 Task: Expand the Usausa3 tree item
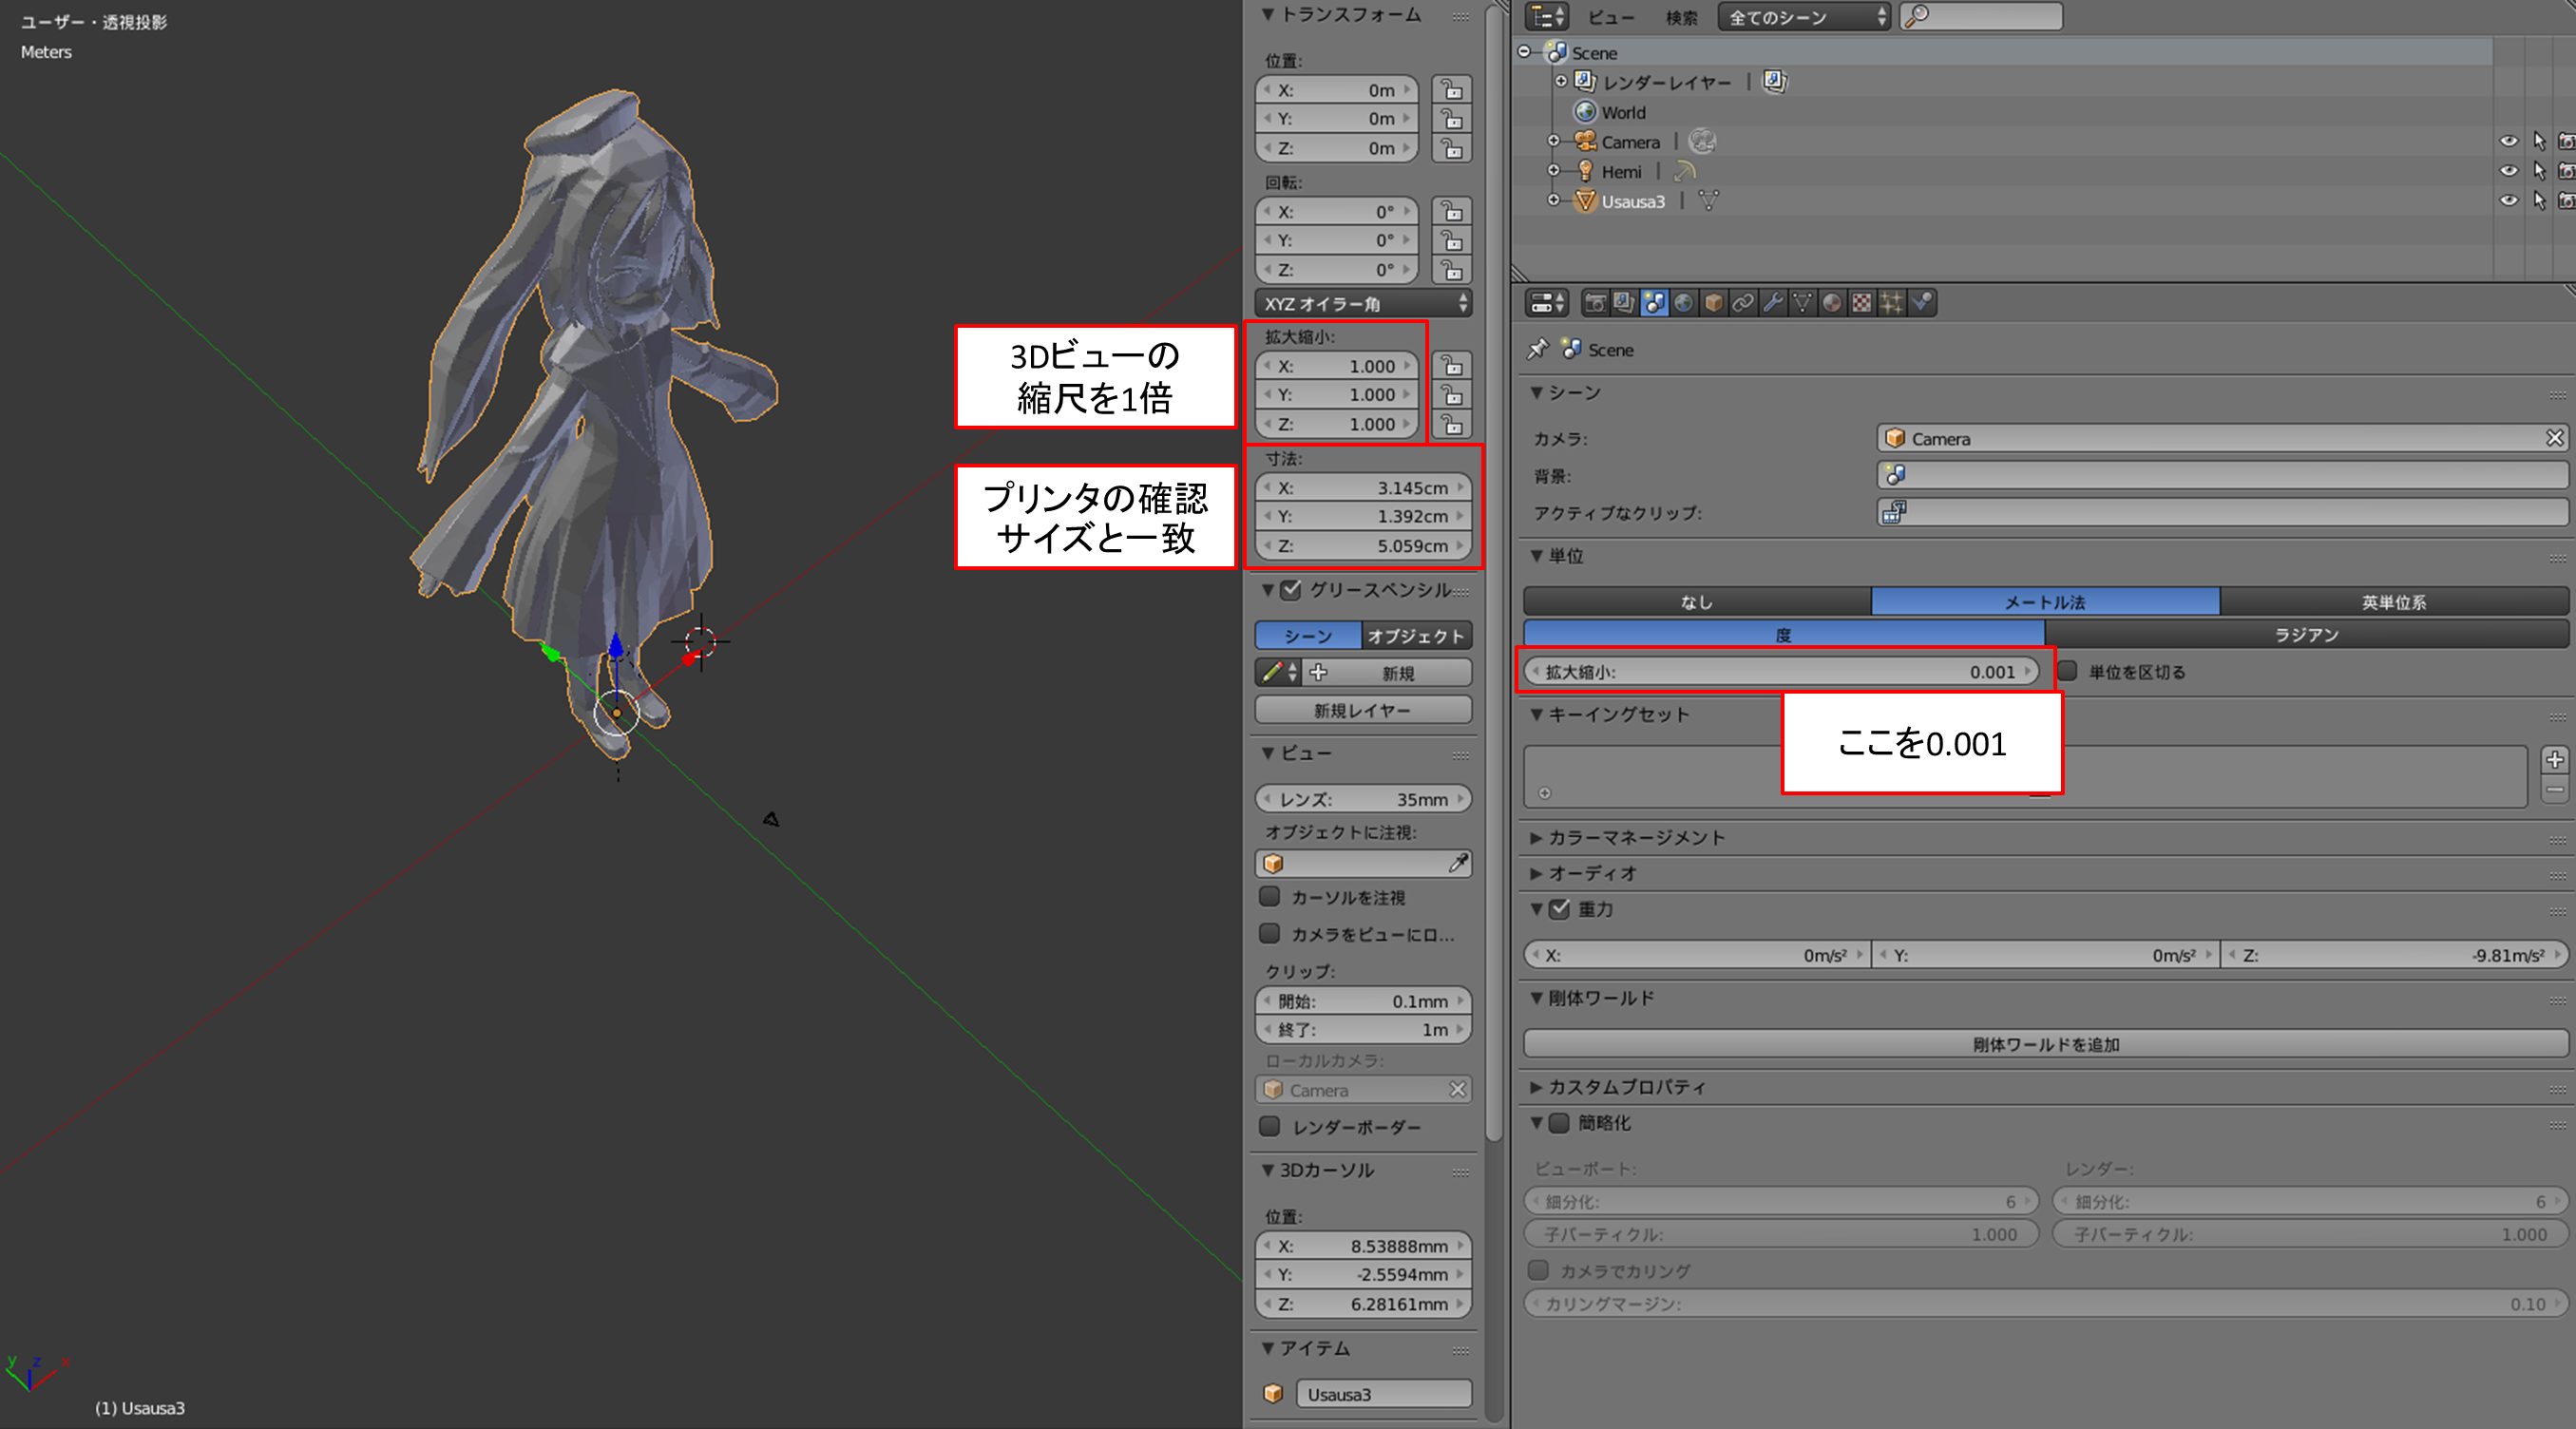1553,201
